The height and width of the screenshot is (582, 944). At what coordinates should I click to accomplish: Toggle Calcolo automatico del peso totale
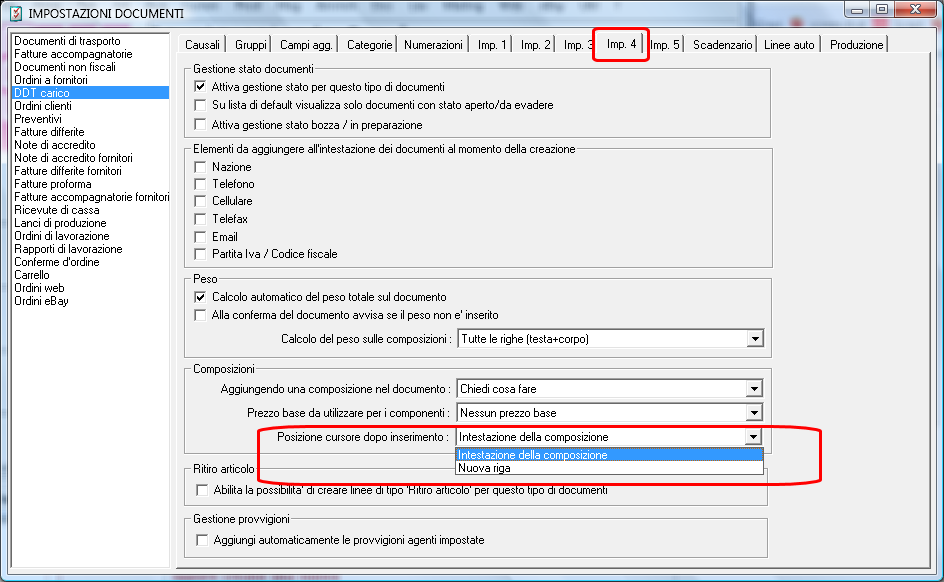(x=200, y=297)
